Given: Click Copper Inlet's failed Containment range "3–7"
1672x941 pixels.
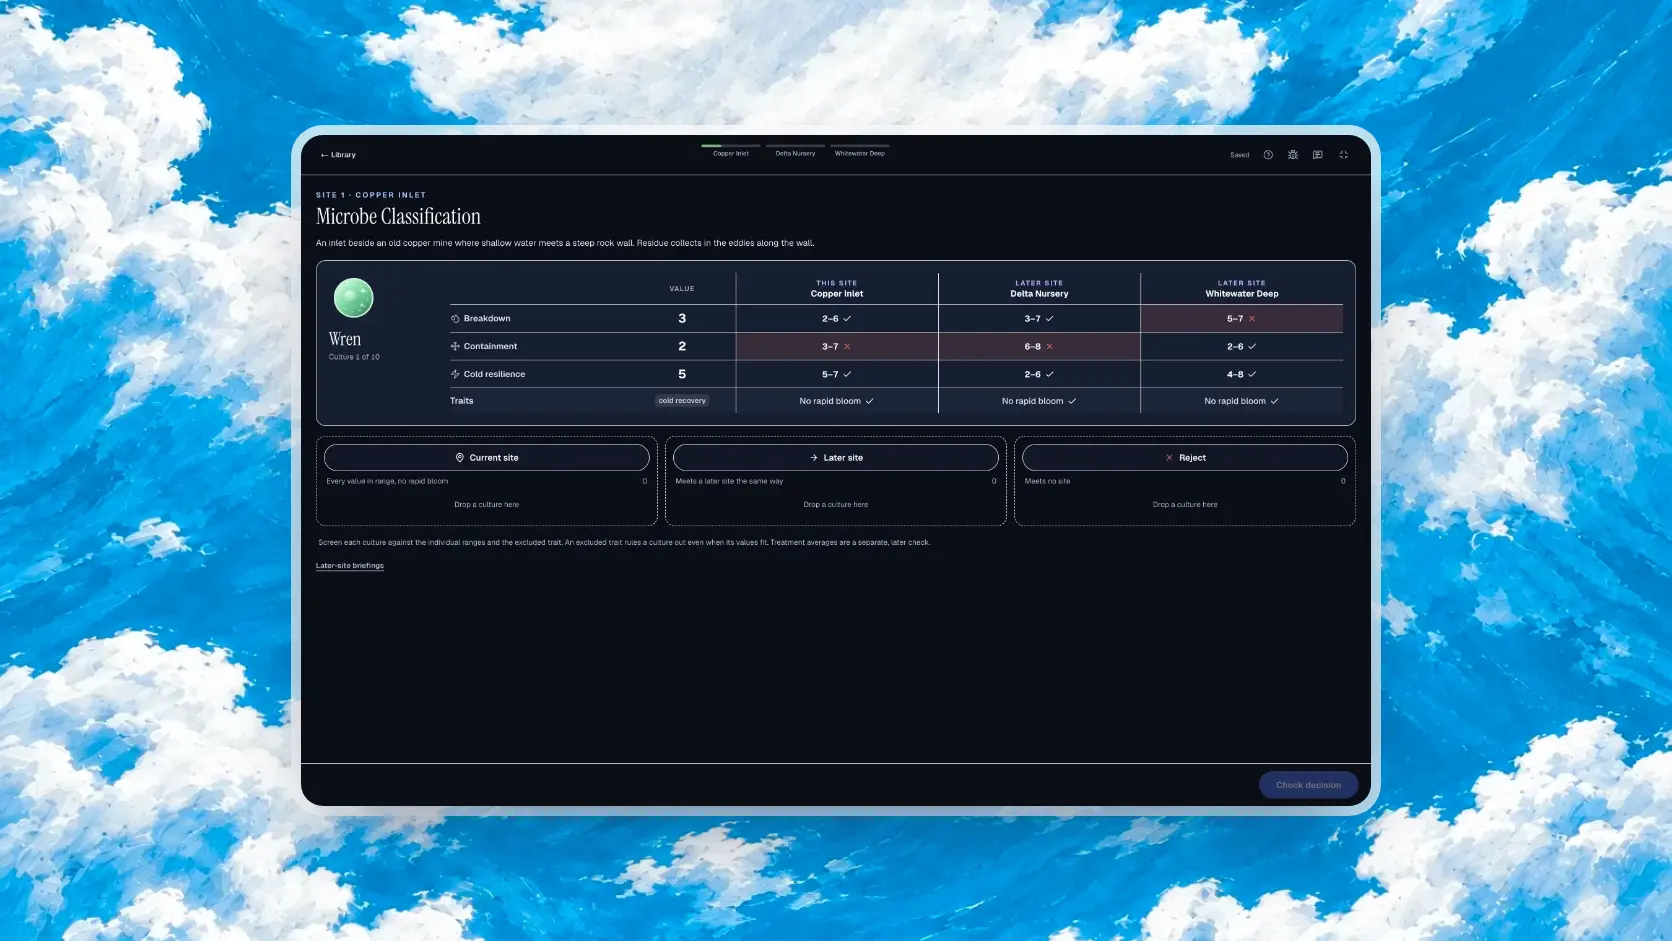Looking at the screenshot, I should click(x=837, y=347).
